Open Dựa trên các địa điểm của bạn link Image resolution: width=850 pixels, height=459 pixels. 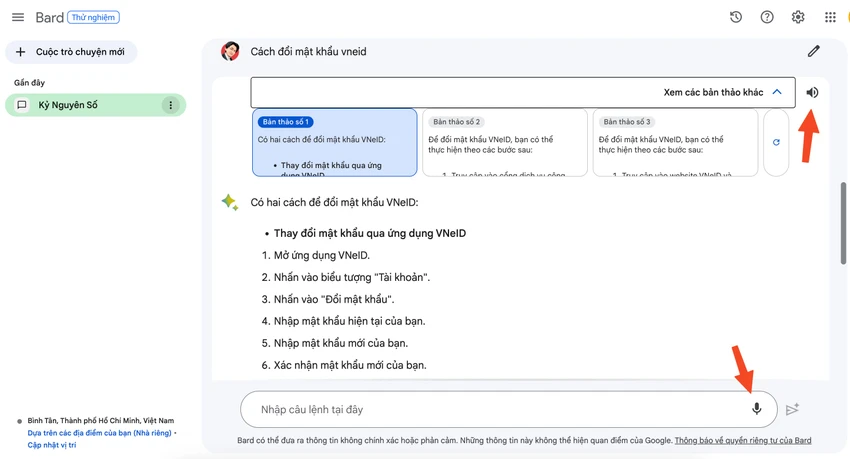click(x=99, y=433)
